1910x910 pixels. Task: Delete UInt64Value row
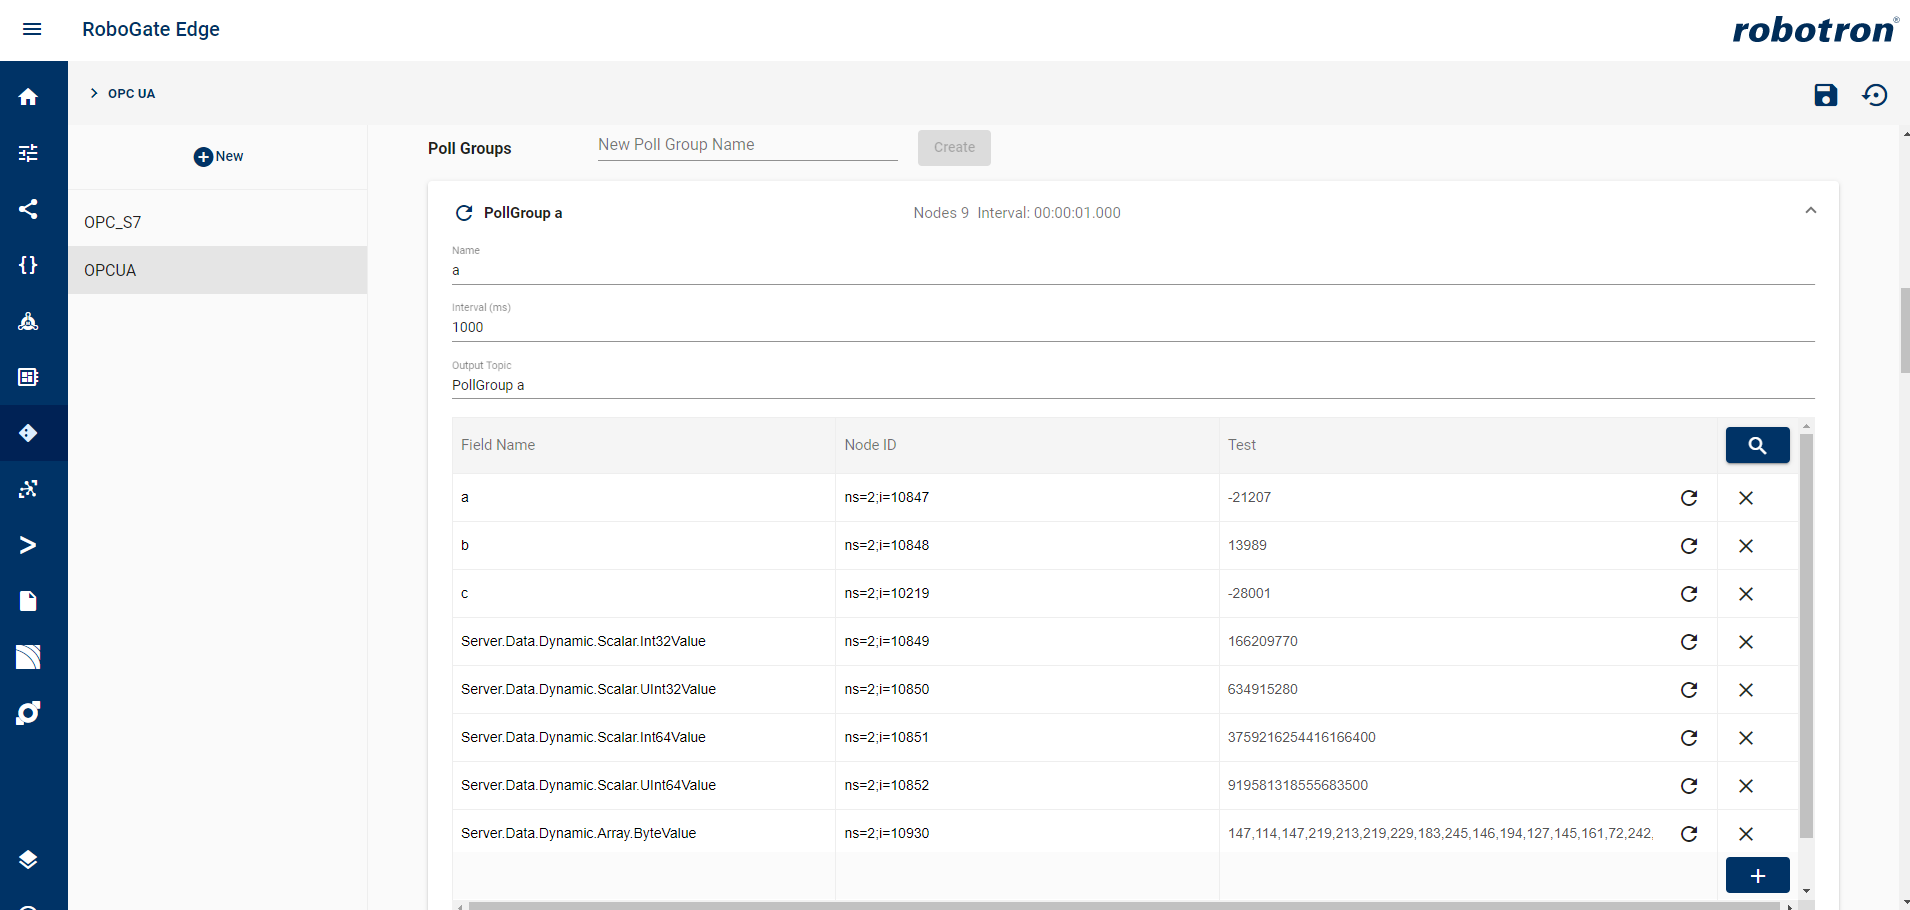[1746, 786]
